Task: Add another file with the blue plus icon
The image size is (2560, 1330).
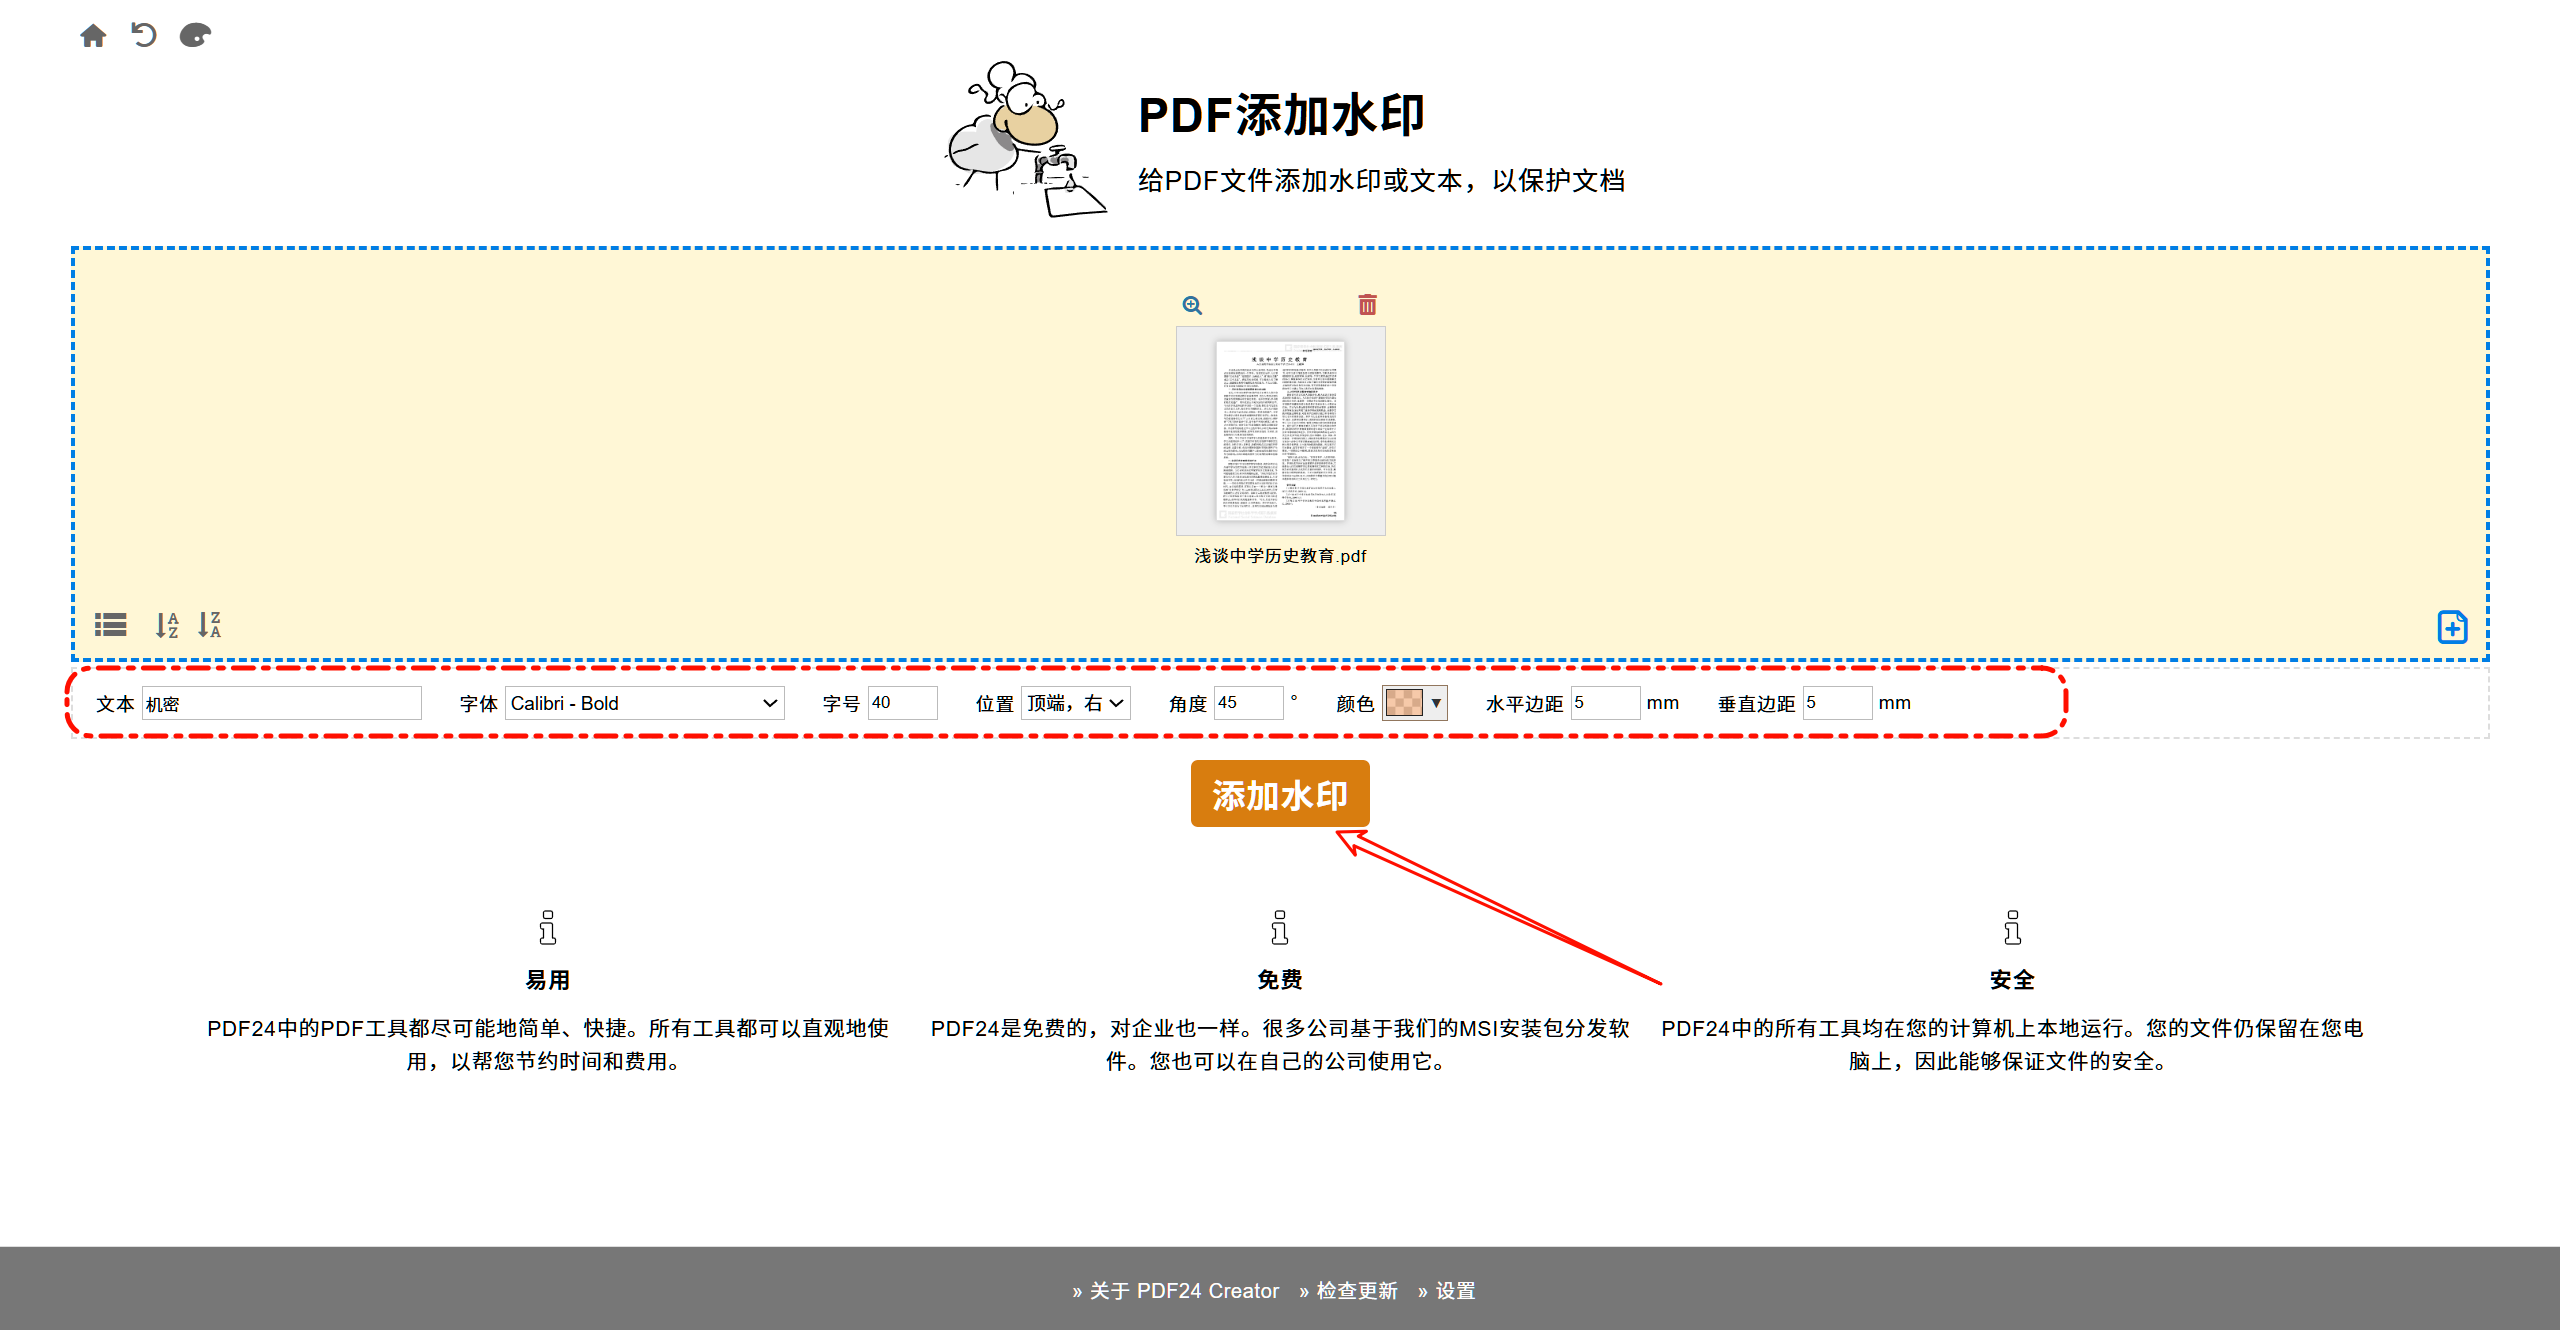Action: click(x=2452, y=627)
